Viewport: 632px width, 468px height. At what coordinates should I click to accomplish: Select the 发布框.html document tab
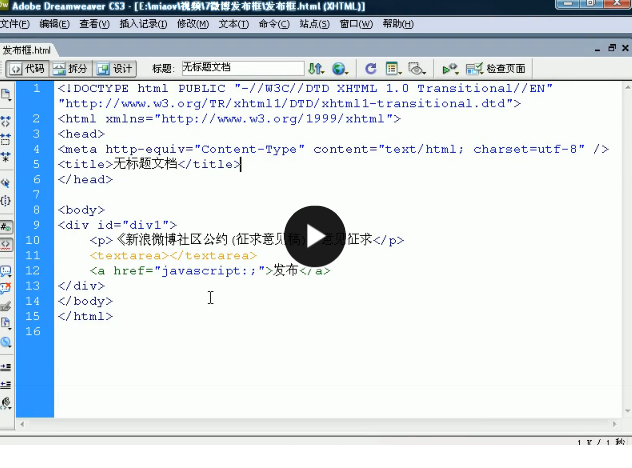click(27, 50)
